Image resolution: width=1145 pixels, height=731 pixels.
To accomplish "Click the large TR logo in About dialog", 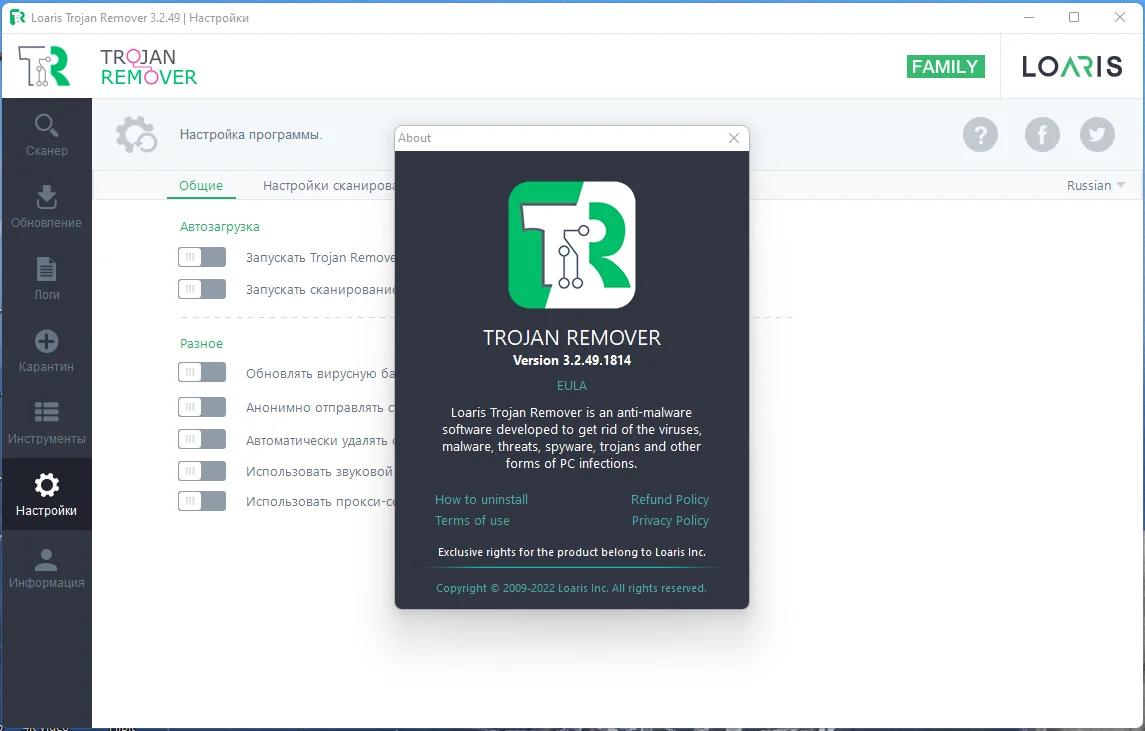I will [572, 245].
